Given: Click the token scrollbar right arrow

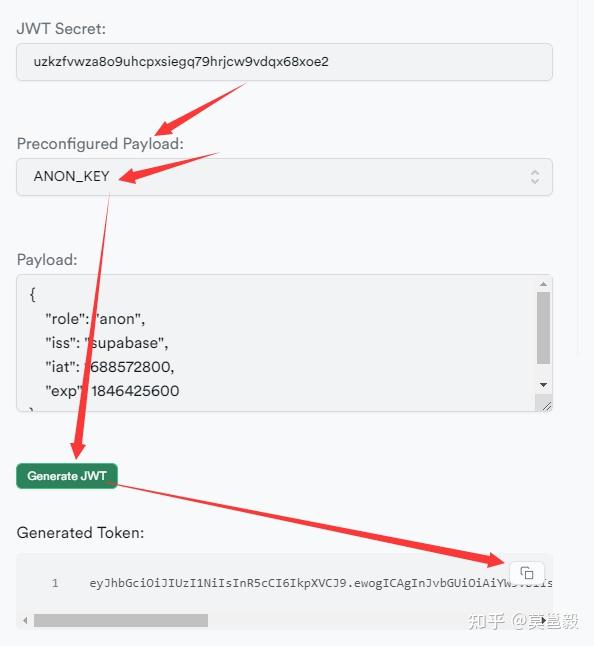Looking at the screenshot, I should point(544,620).
